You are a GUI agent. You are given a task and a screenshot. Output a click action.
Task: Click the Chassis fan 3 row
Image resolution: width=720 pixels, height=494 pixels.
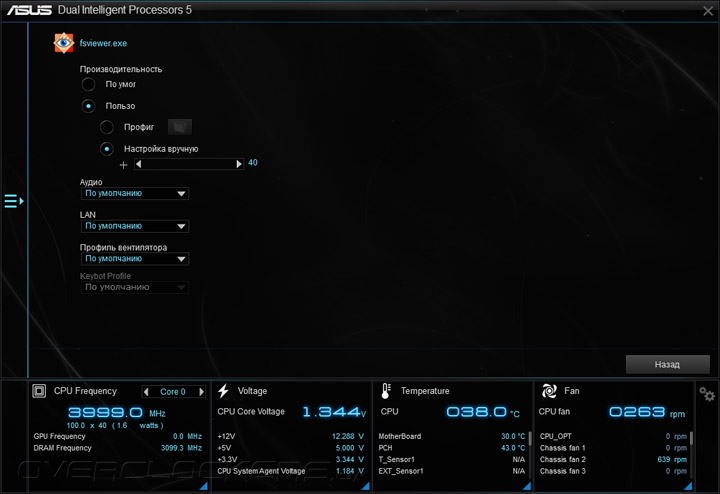coord(613,471)
